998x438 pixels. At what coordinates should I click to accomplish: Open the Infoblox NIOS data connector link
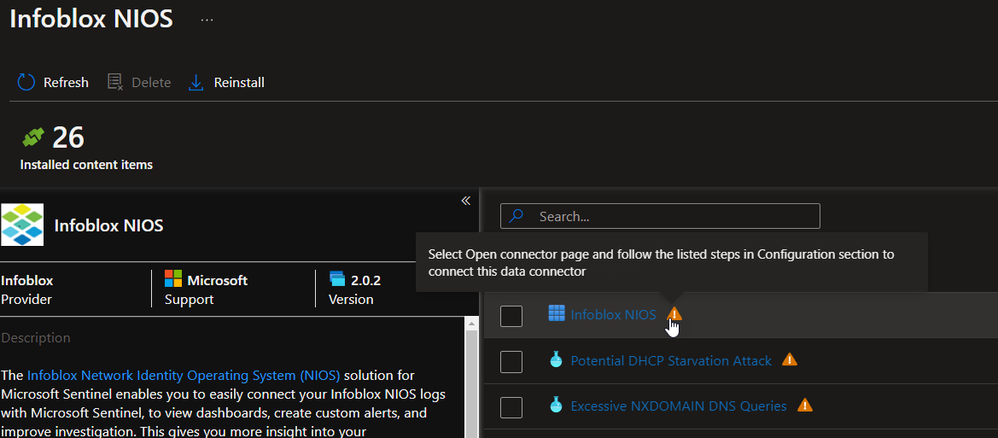point(613,314)
